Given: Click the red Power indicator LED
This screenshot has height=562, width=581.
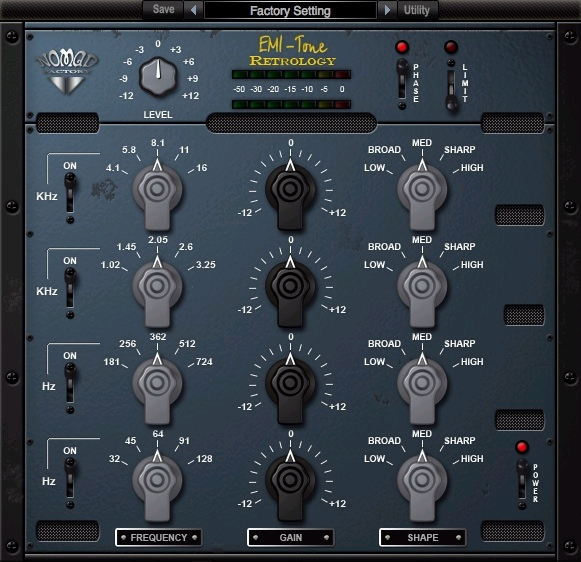Looking at the screenshot, I should coord(522,447).
